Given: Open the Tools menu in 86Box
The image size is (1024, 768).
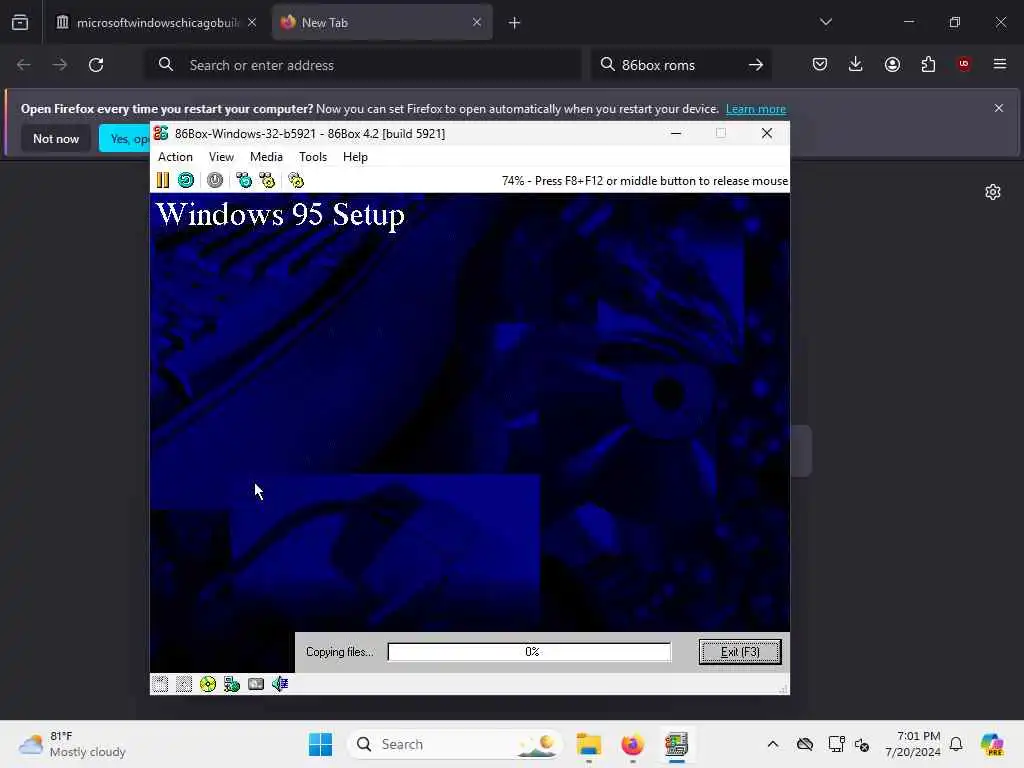Looking at the screenshot, I should click(313, 157).
